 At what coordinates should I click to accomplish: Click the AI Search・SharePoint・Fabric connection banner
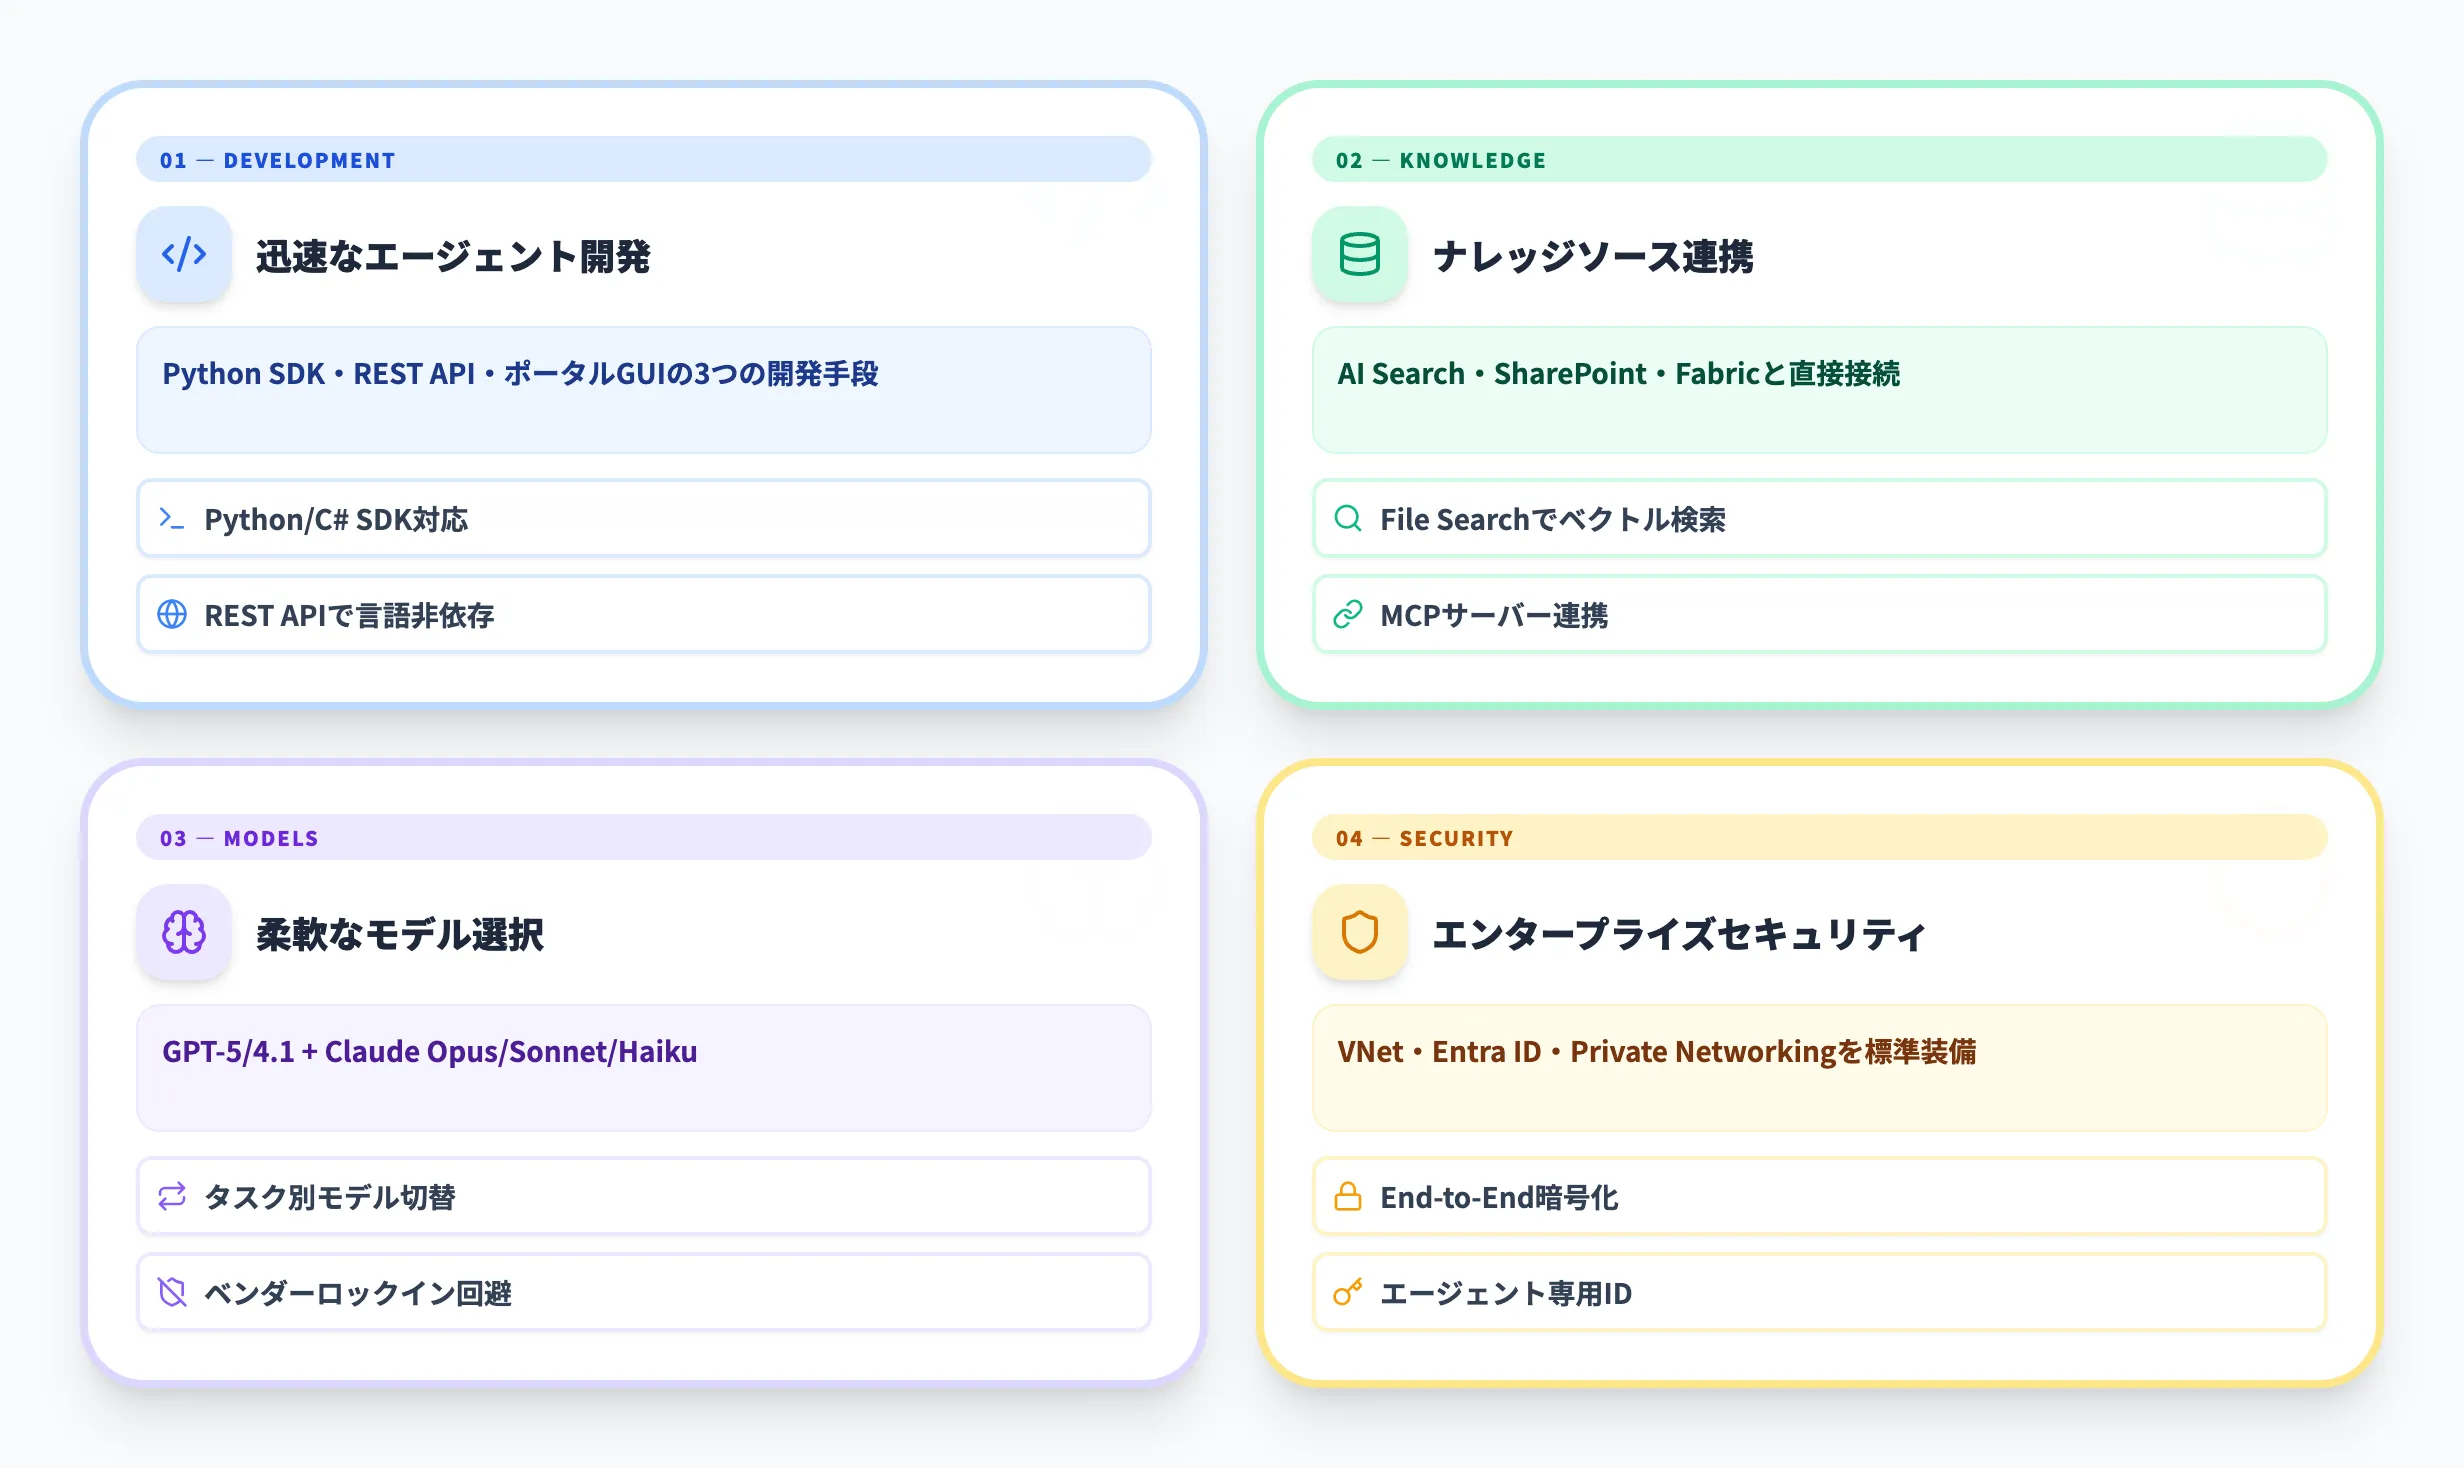(x=1820, y=390)
